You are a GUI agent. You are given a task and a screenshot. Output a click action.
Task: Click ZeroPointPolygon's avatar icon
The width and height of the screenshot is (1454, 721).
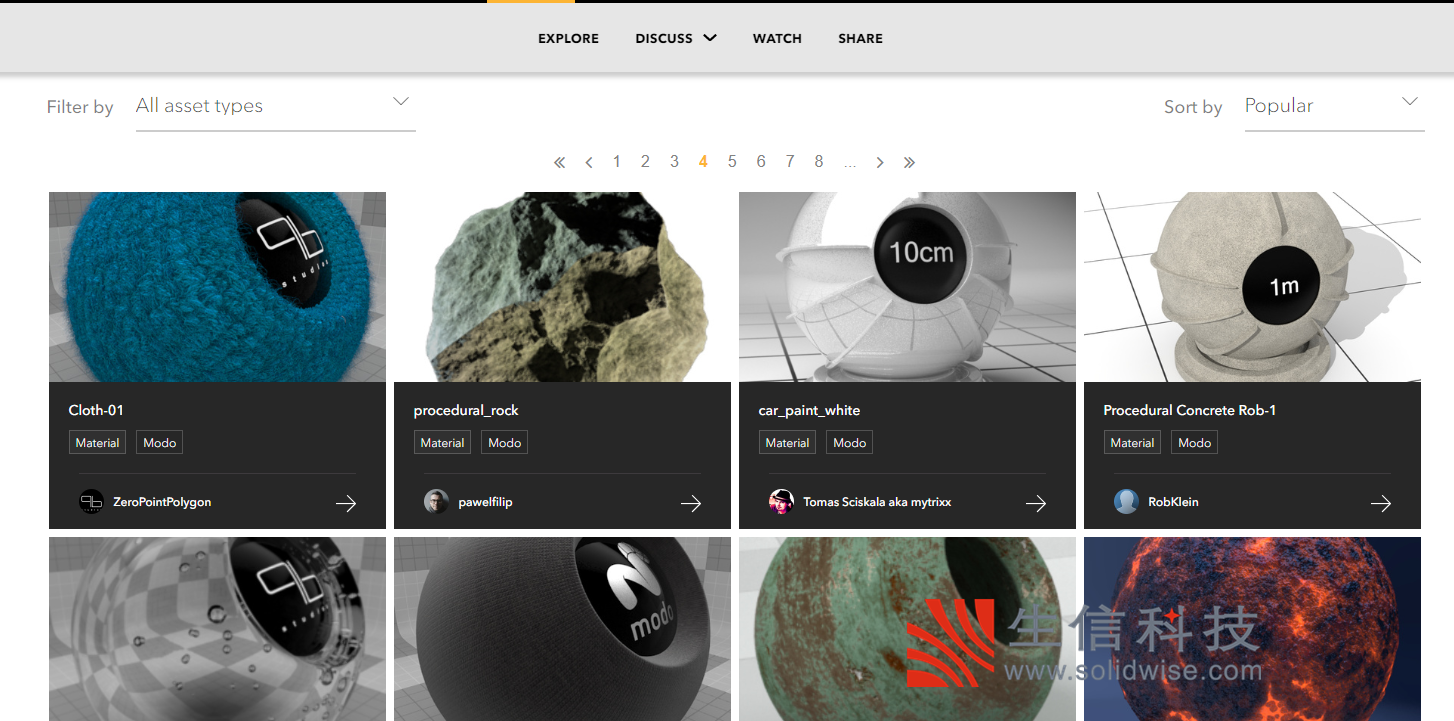[91, 502]
